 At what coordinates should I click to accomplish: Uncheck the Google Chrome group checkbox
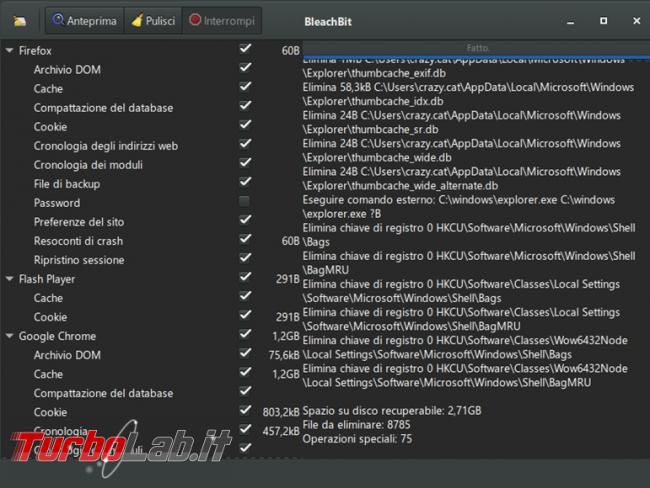coord(245,334)
